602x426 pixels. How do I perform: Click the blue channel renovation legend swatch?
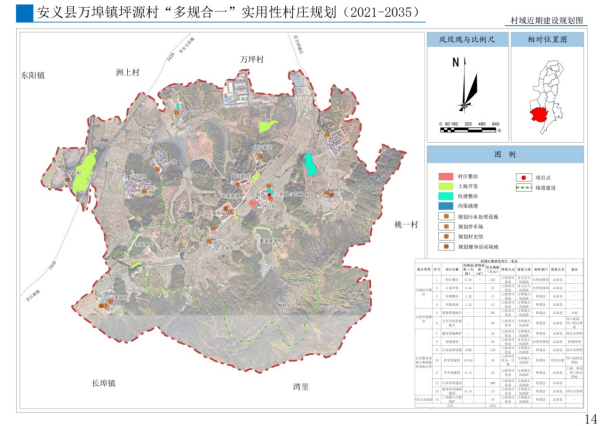[446, 207]
